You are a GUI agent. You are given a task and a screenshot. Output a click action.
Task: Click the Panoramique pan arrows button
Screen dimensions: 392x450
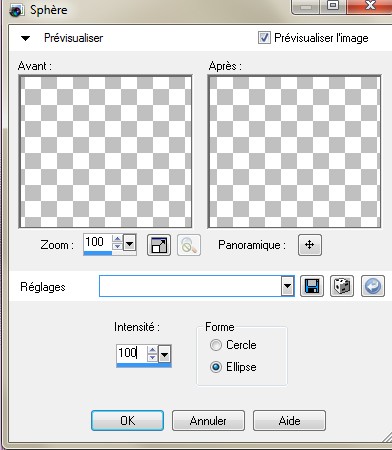tap(310, 245)
